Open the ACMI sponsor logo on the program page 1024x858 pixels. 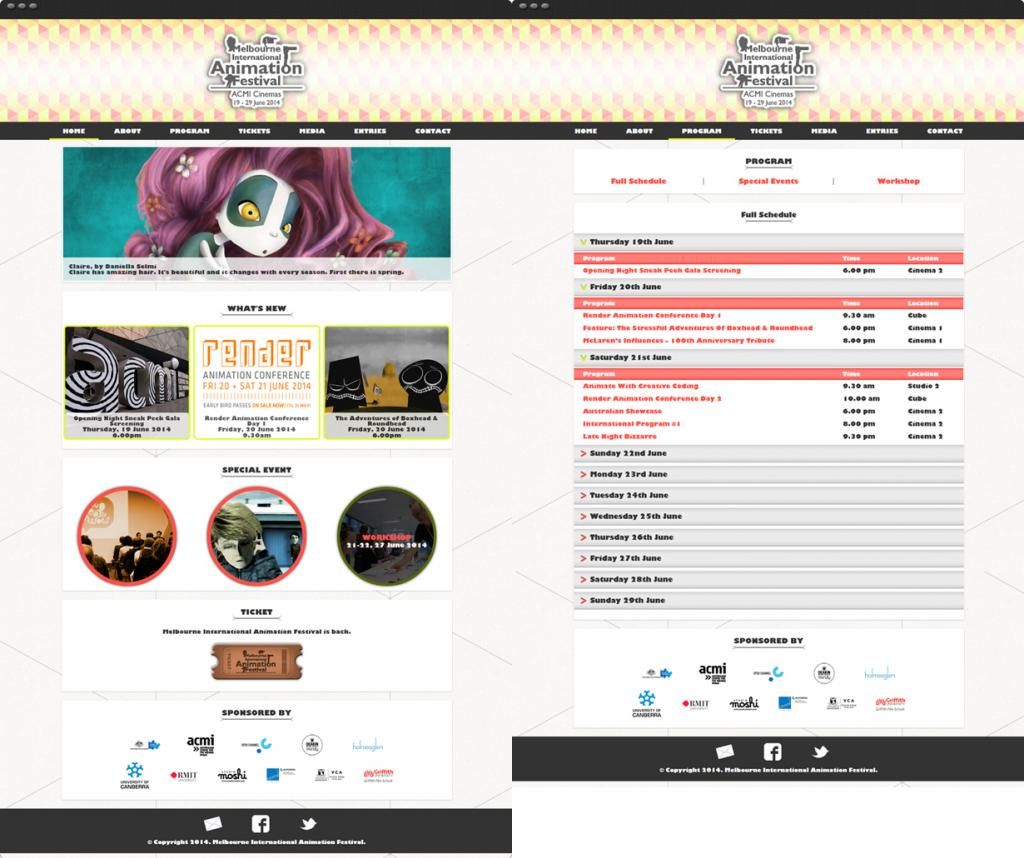(712, 672)
